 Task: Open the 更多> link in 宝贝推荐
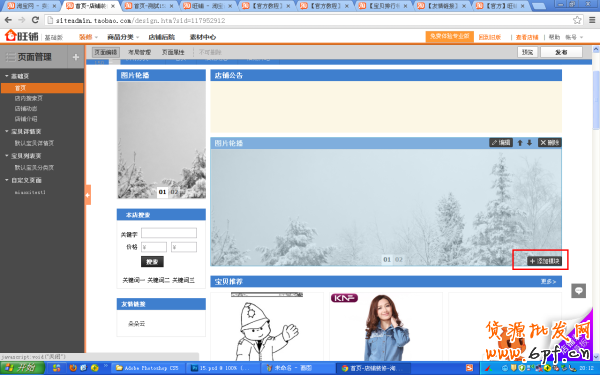point(548,282)
